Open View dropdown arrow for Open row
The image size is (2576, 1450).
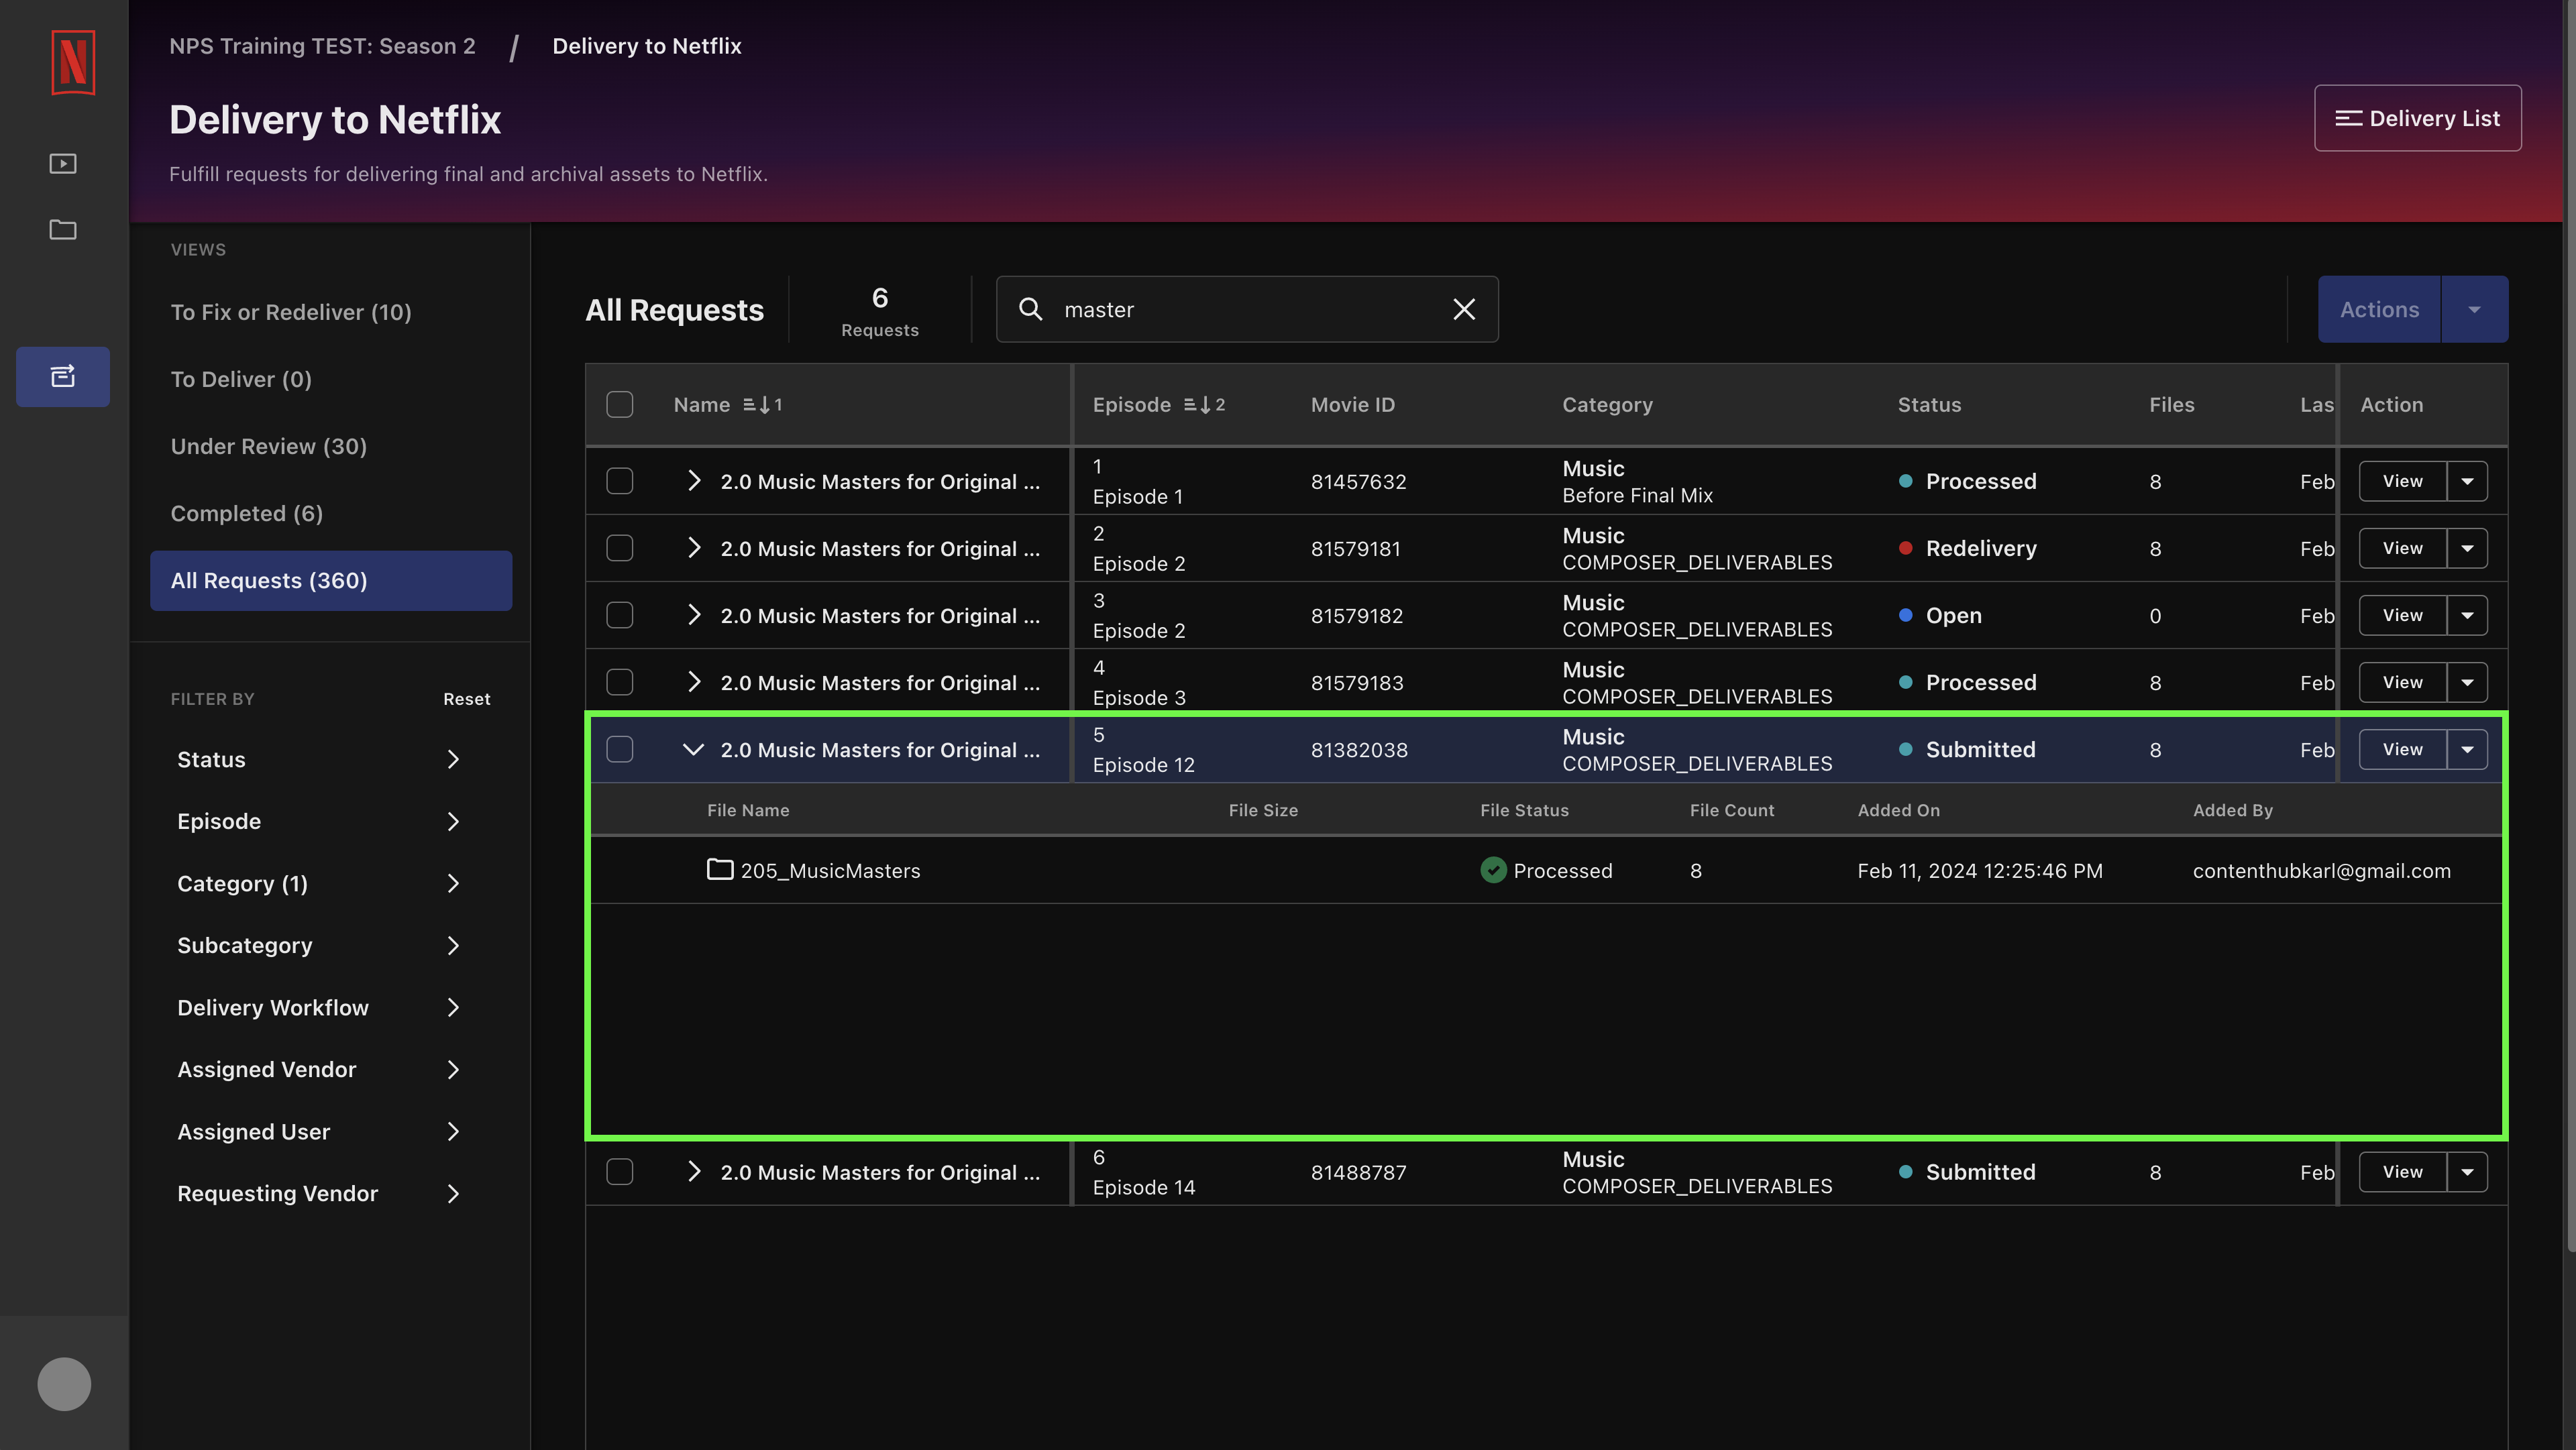tap(2467, 615)
